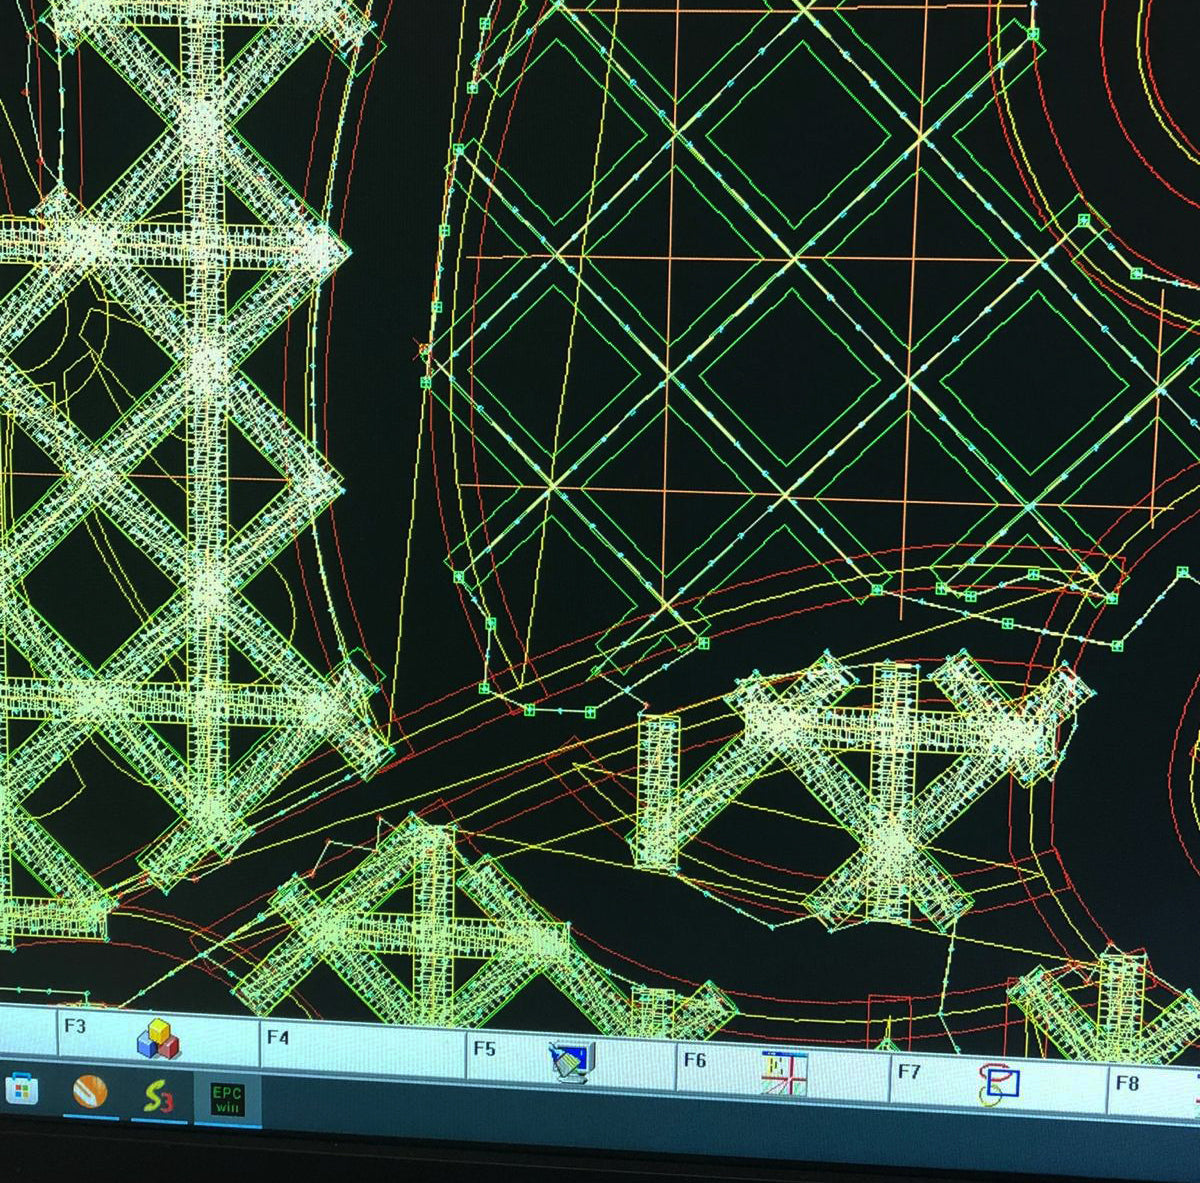Screen dimensions: 1200x1183
Task: Click the F3 colored cubes icon
Action: pos(158,1039)
